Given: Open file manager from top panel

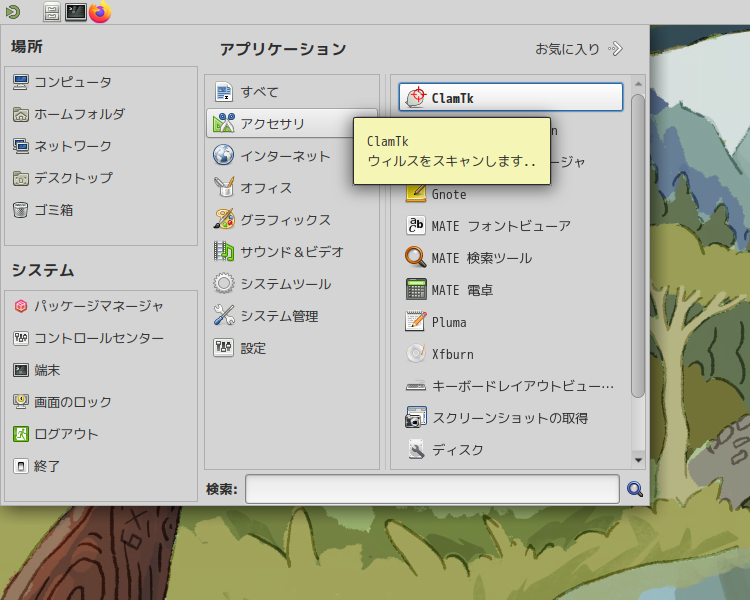Looking at the screenshot, I should point(52,12).
